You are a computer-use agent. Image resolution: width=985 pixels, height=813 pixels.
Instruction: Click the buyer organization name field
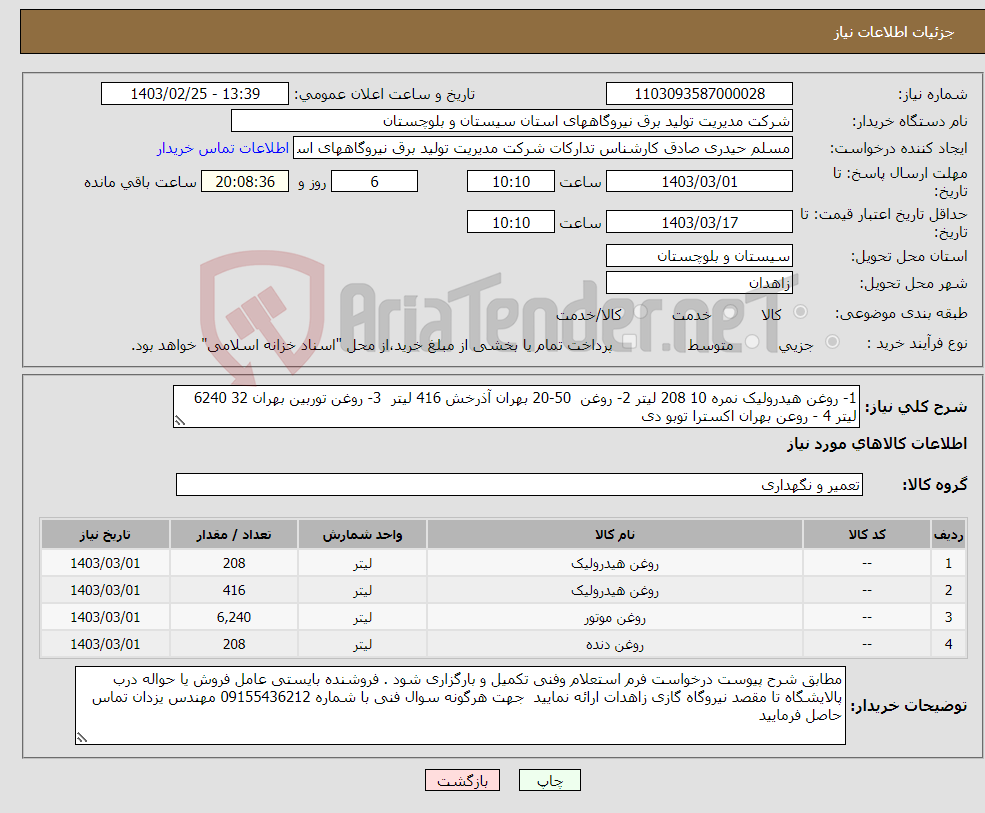[511, 121]
